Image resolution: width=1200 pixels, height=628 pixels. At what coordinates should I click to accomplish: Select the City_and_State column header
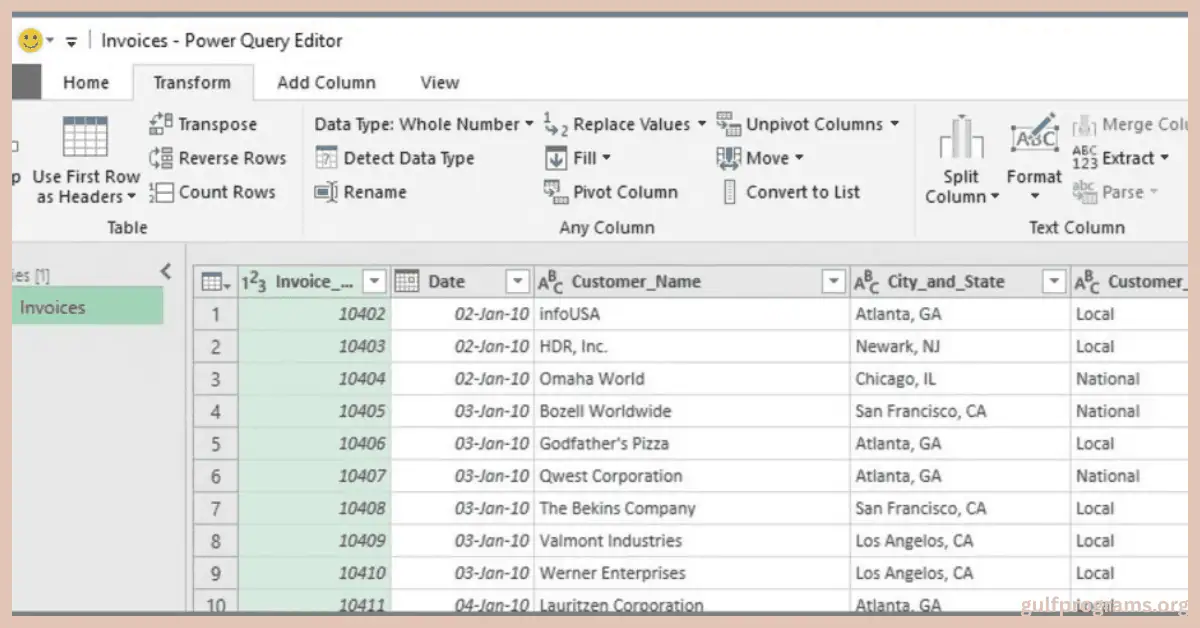tap(945, 282)
